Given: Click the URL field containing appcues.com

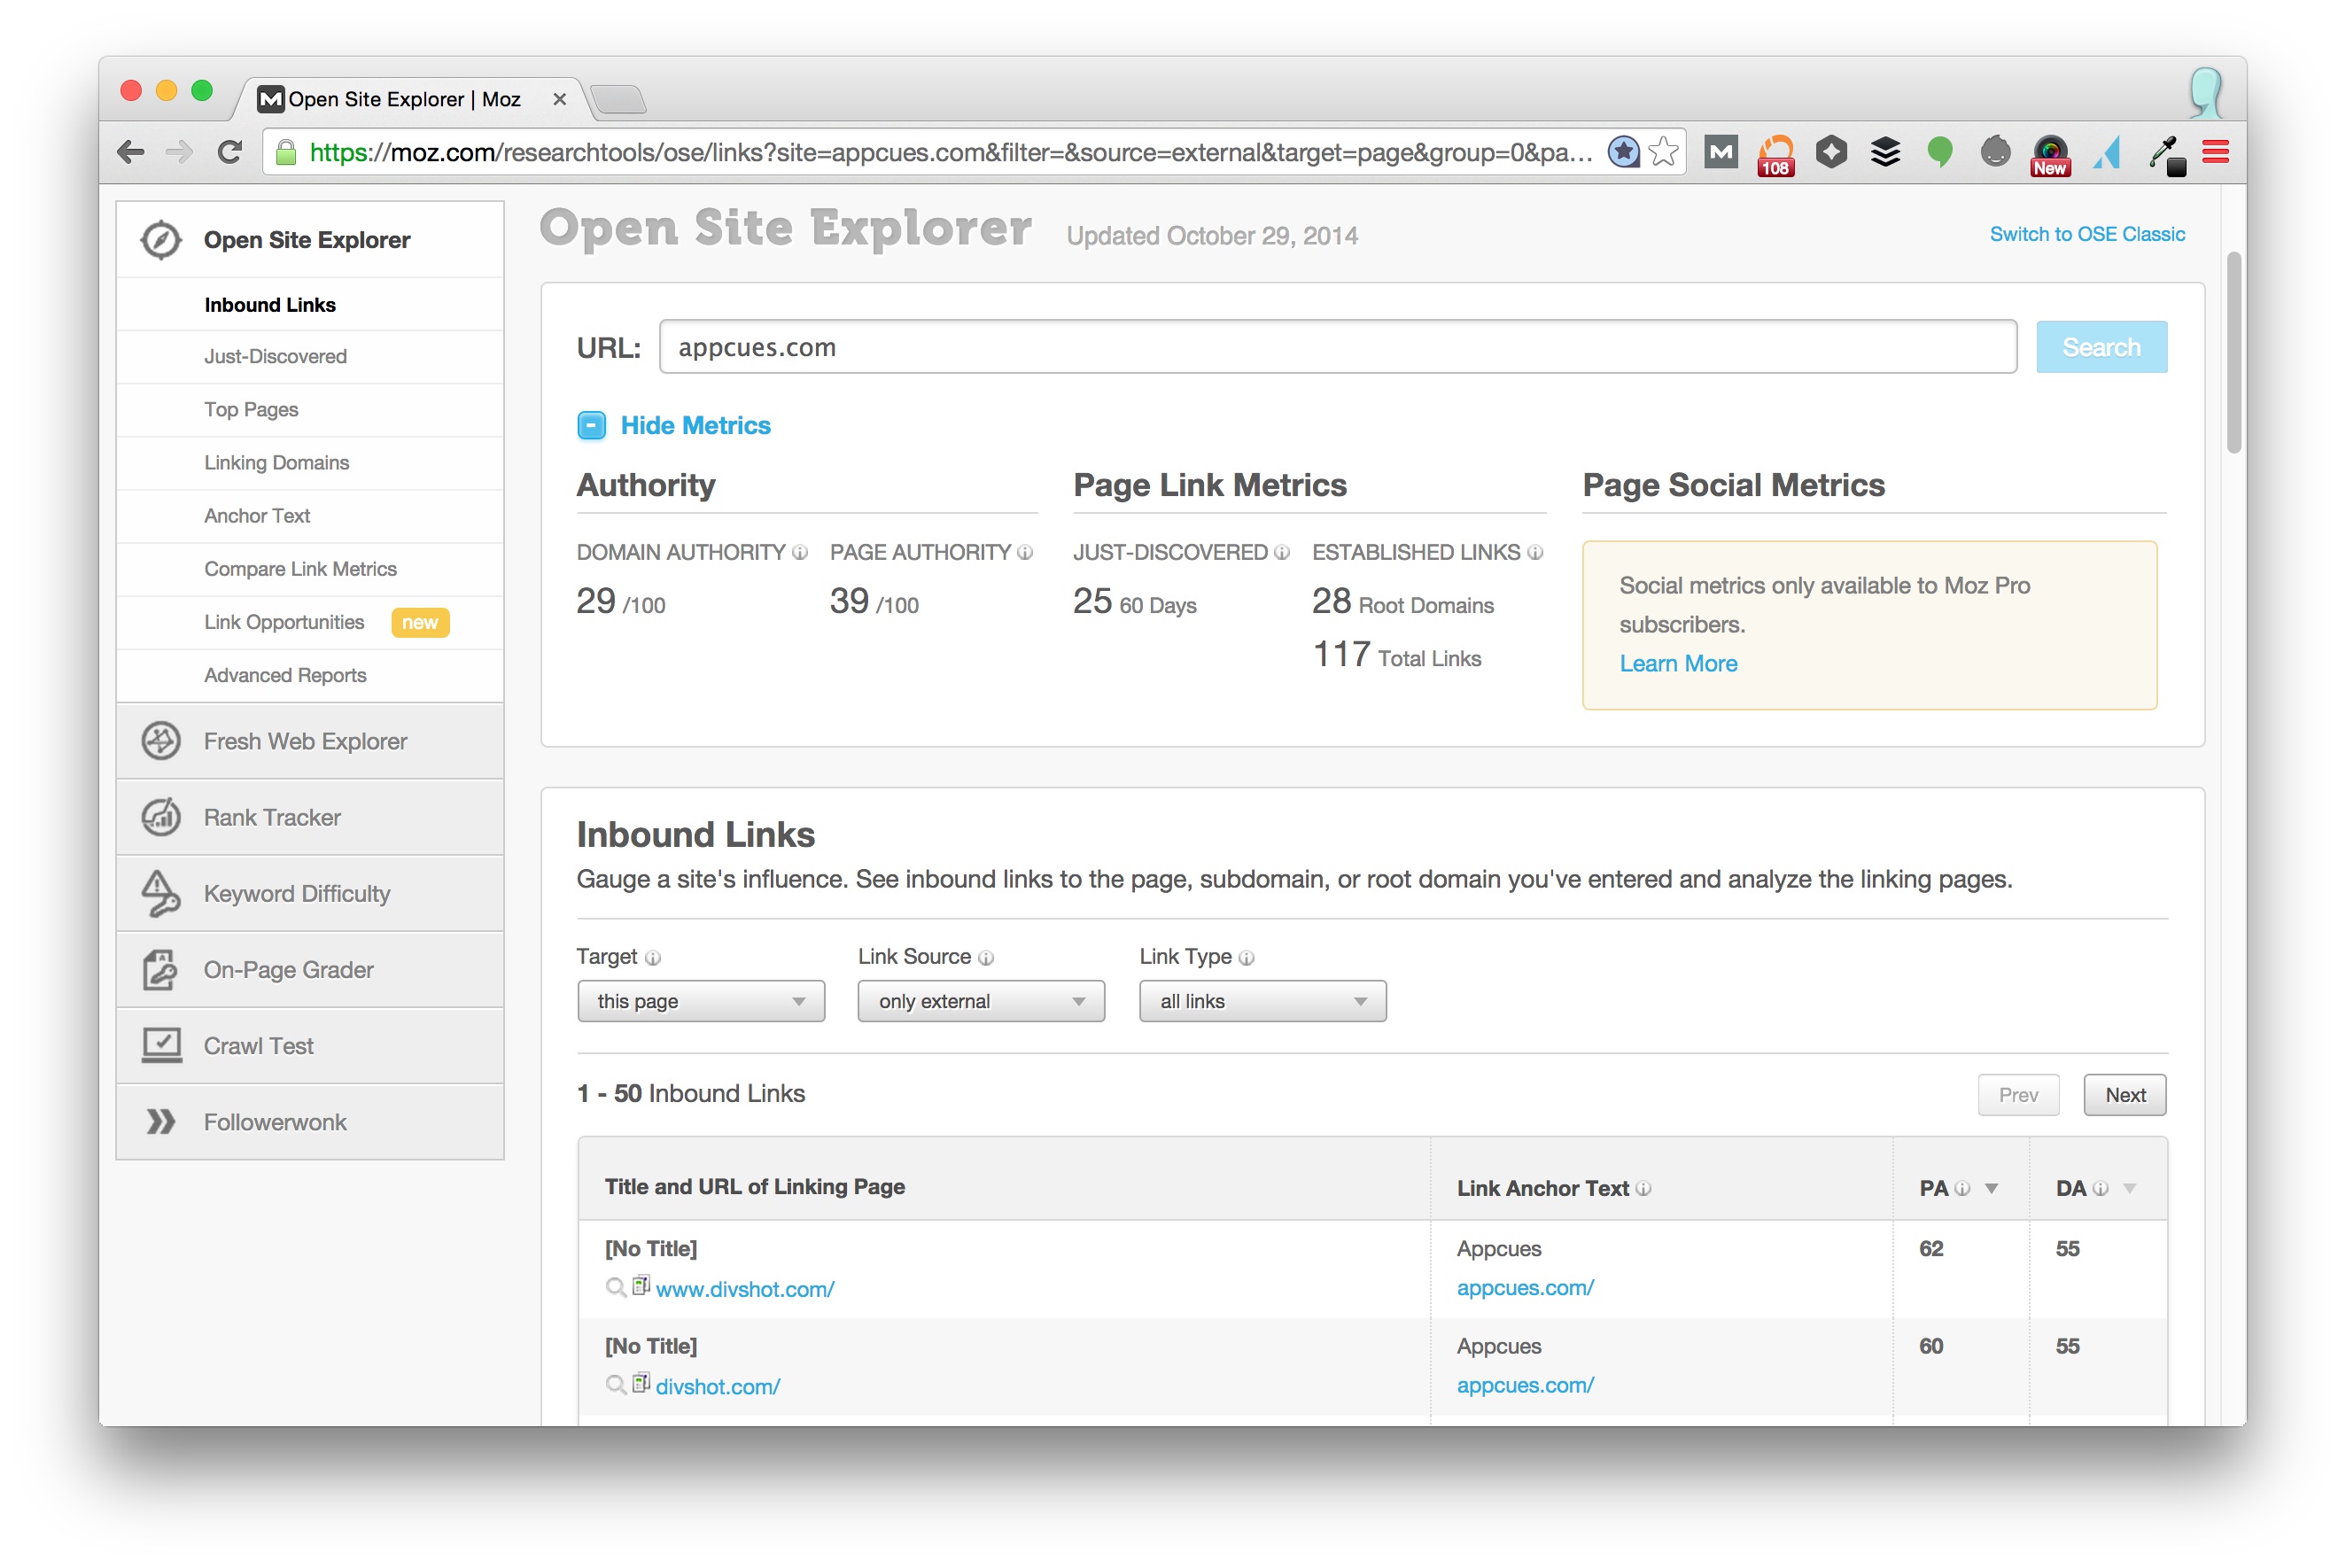Looking at the screenshot, I should tap(1338, 347).
